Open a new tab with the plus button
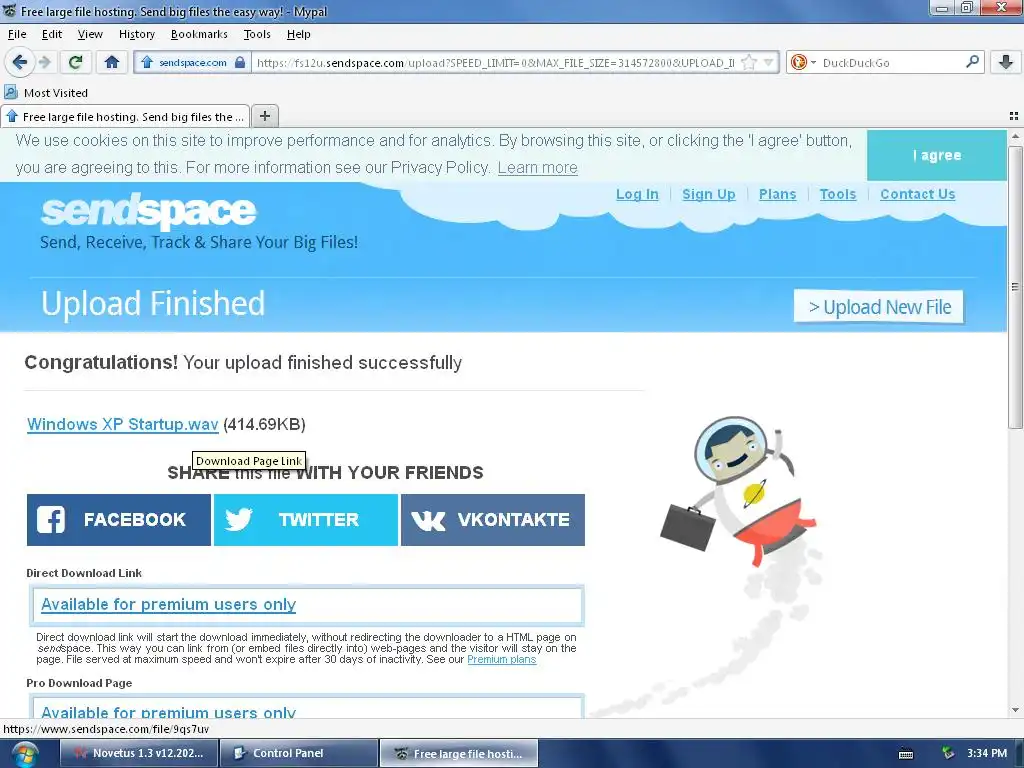This screenshot has width=1024, height=768. [x=264, y=116]
